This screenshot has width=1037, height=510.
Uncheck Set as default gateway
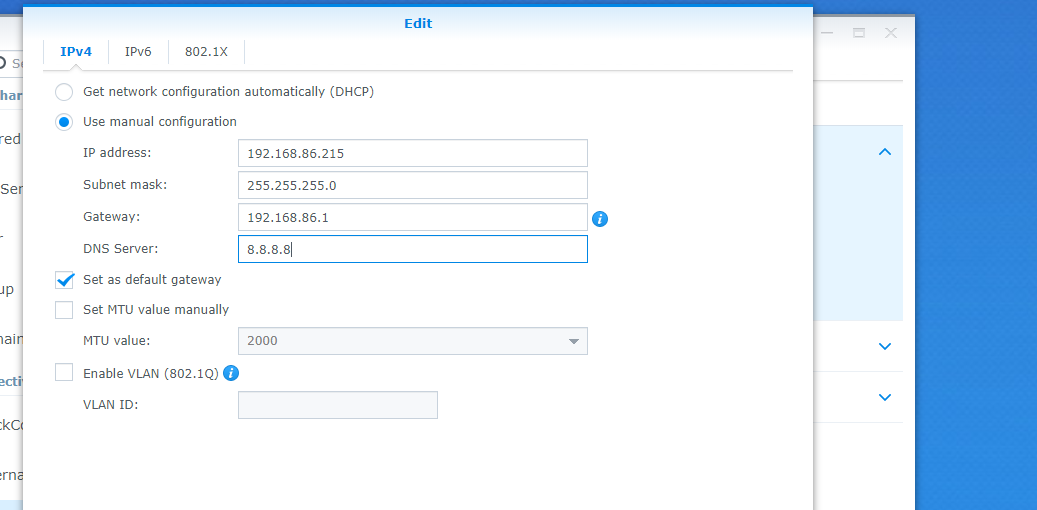point(65,280)
